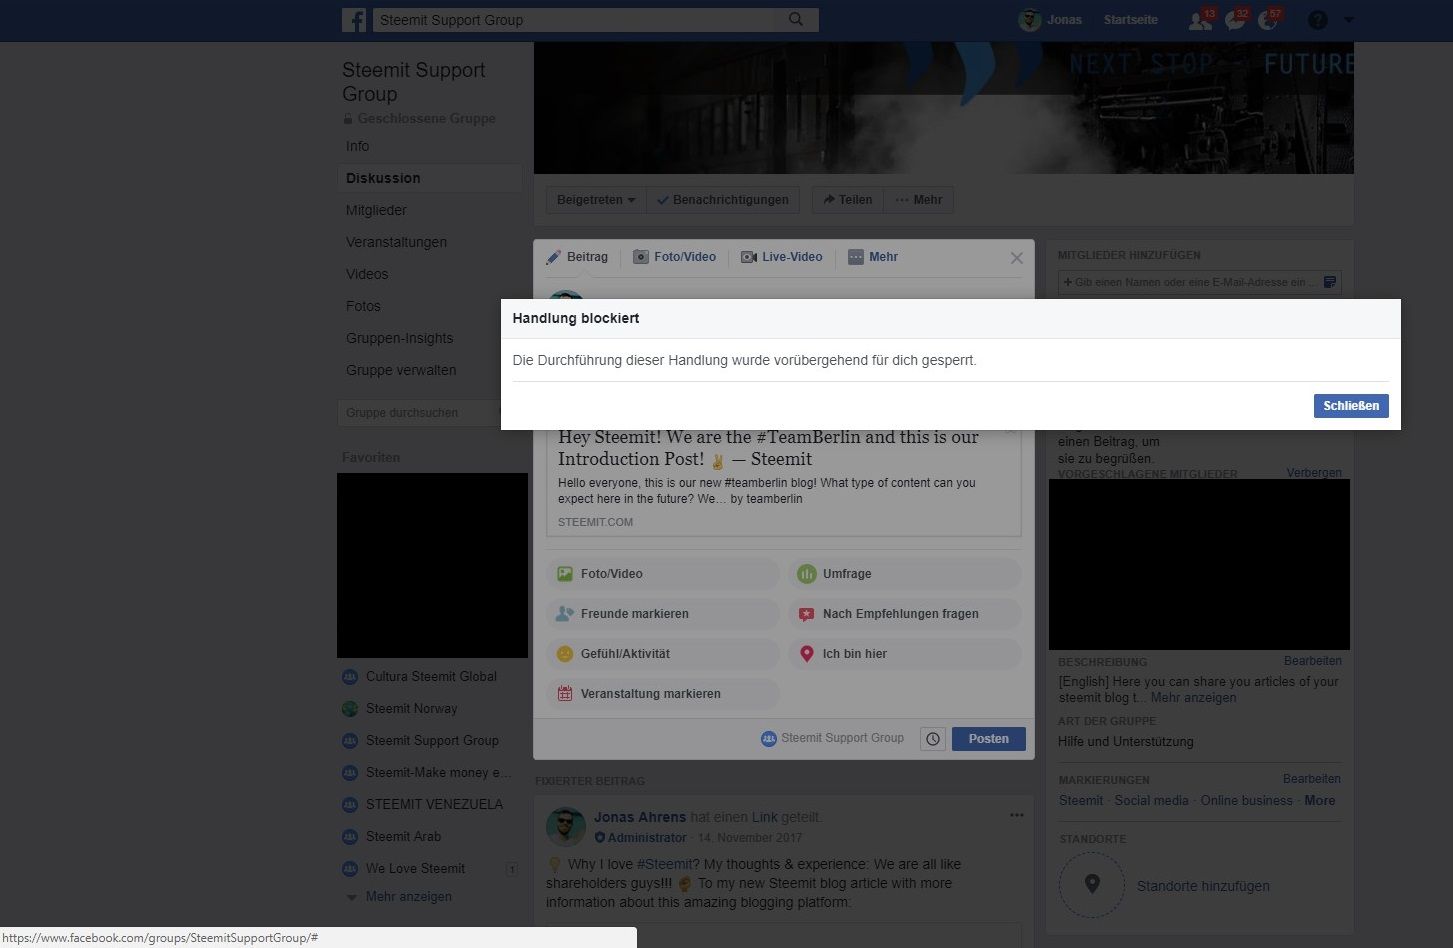Click Standorte hinzufügen link
1453x948 pixels.
1203,886
